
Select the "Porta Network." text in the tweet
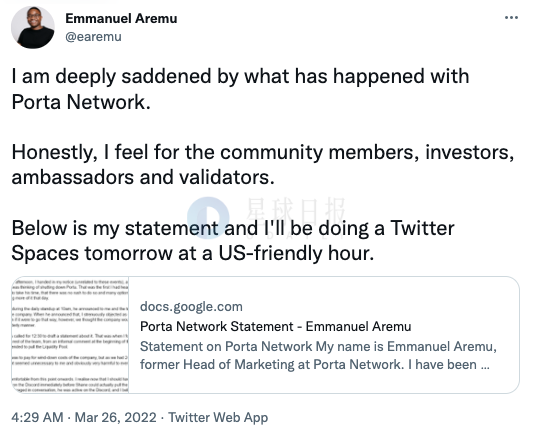[81, 102]
